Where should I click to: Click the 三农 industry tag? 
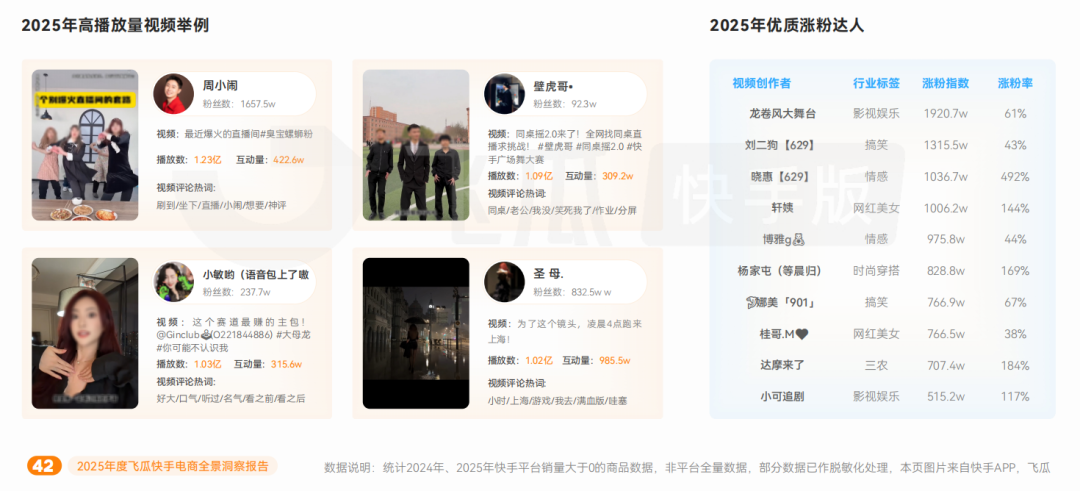pos(876,366)
